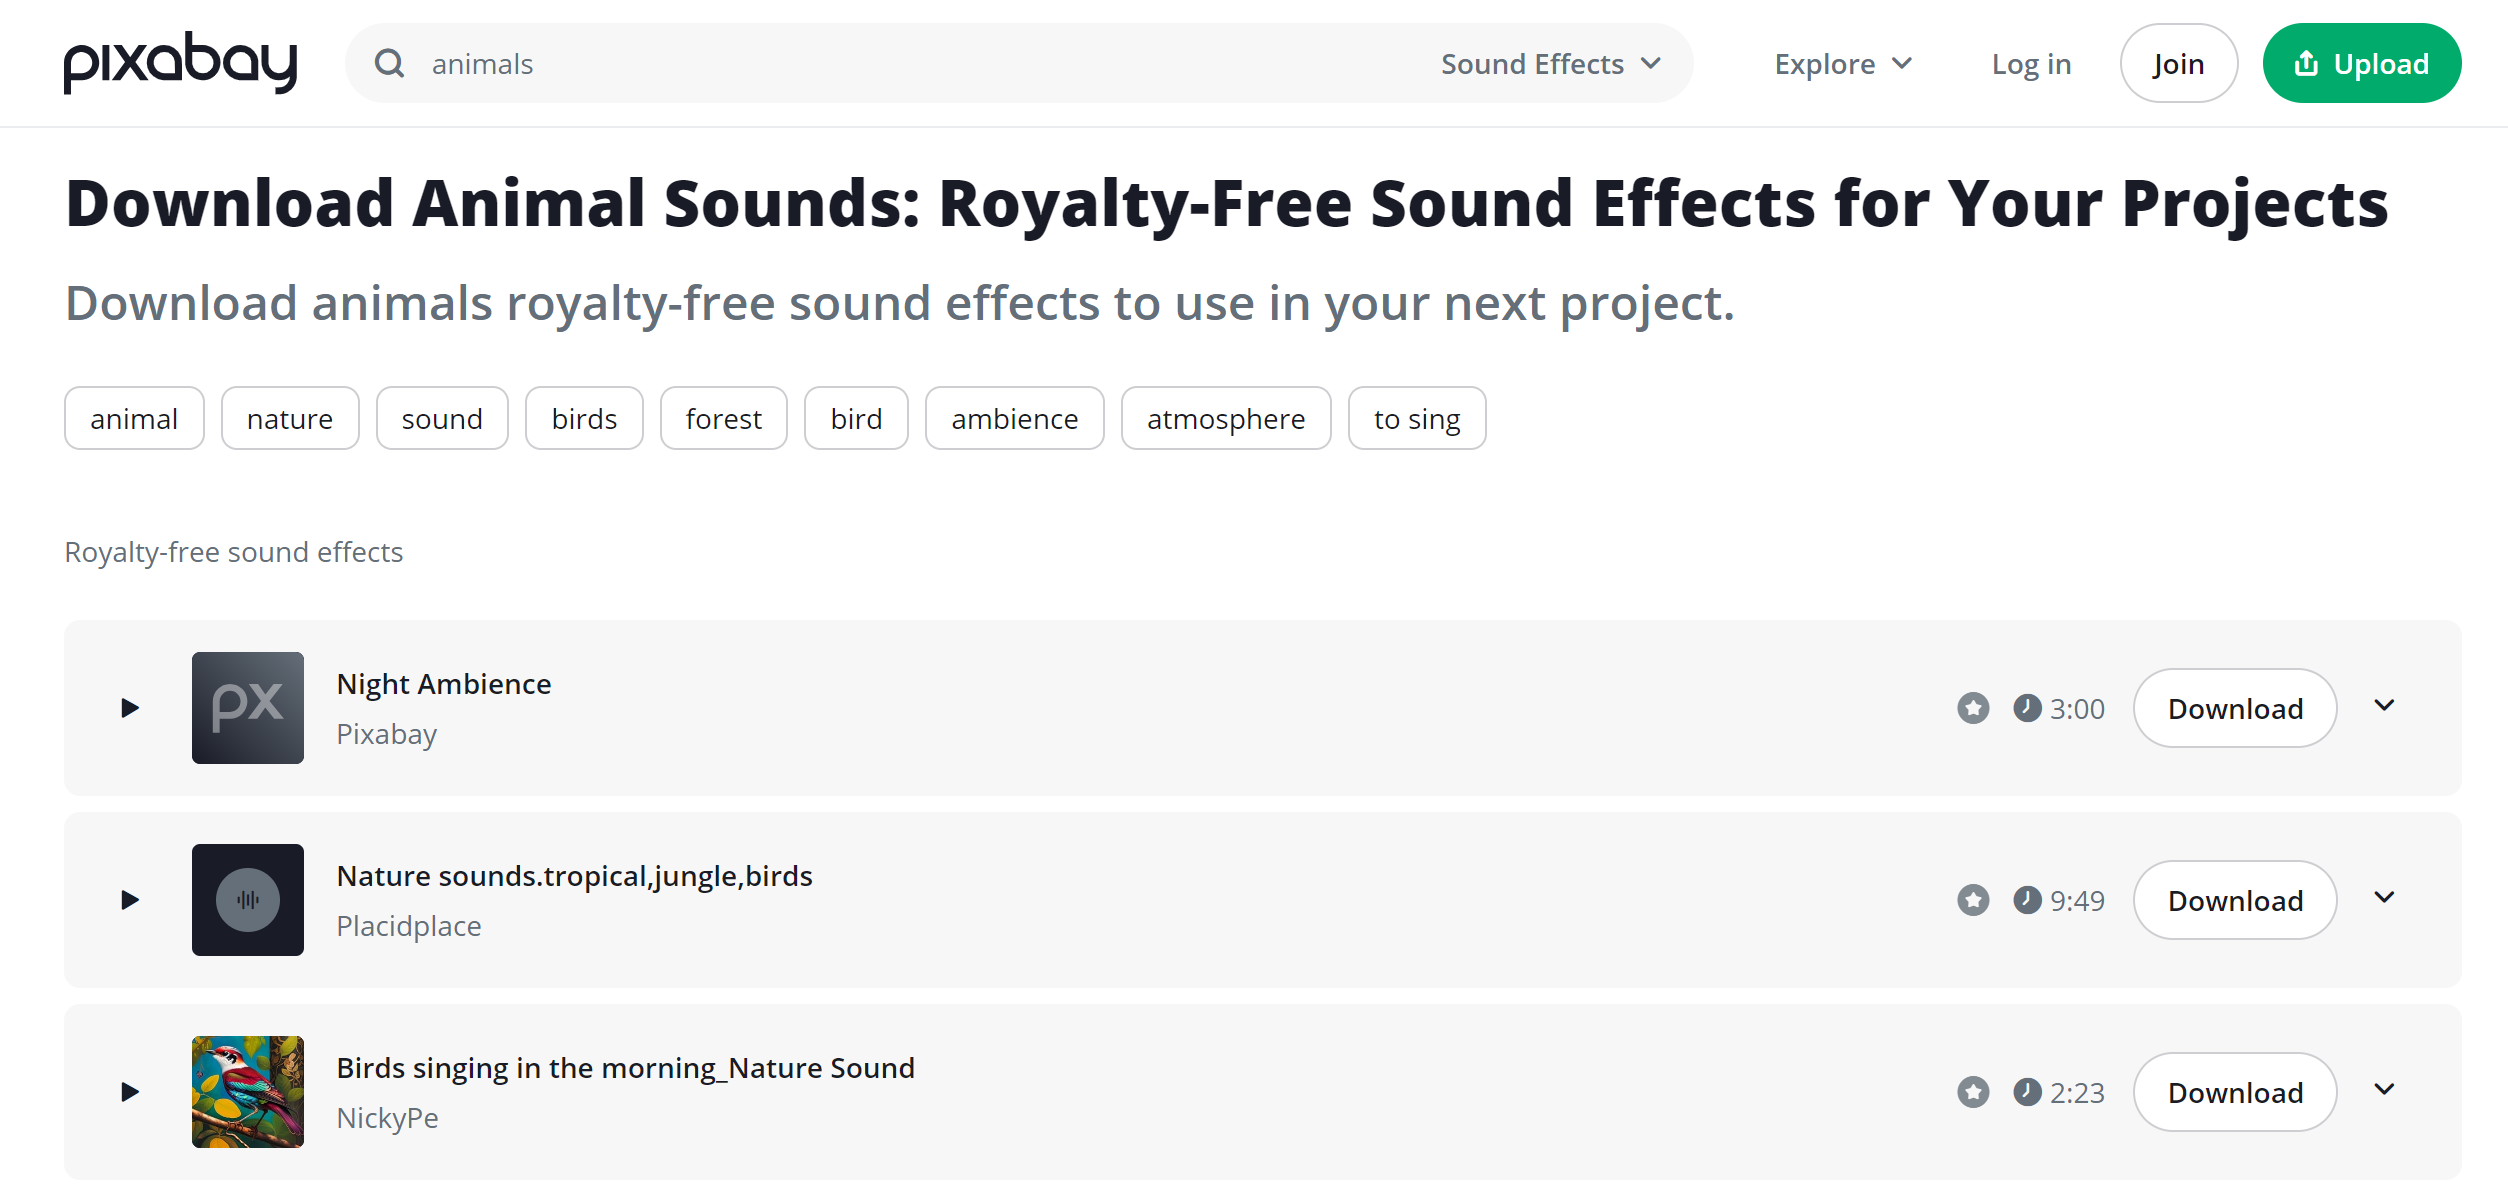
Task: Download the Night Ambience sound
Action: (2235, 708)
